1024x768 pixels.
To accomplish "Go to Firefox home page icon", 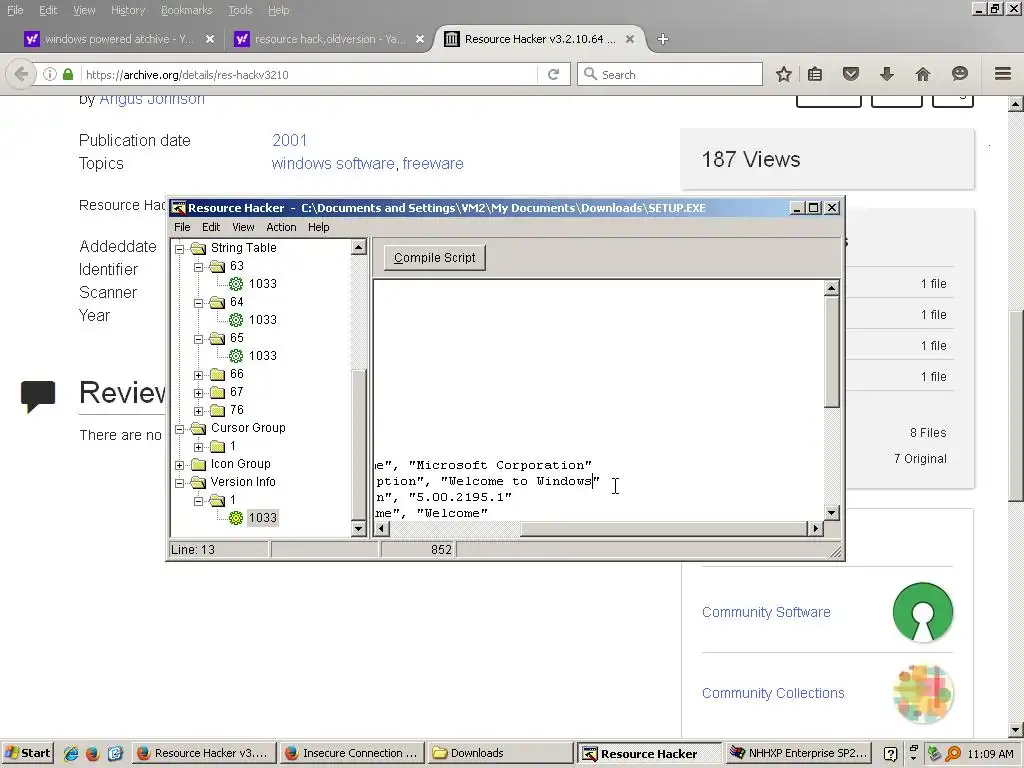I will point(922,74).
